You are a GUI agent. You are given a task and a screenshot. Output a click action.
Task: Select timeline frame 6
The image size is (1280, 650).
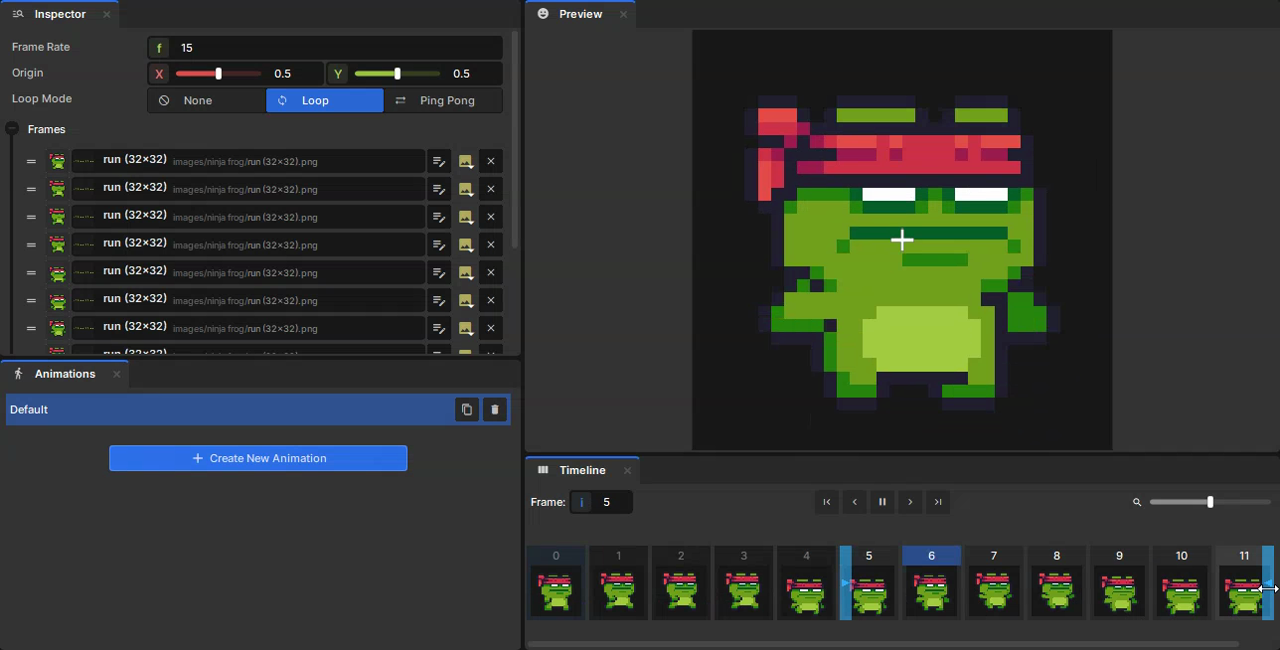click(x=931, y=583)
